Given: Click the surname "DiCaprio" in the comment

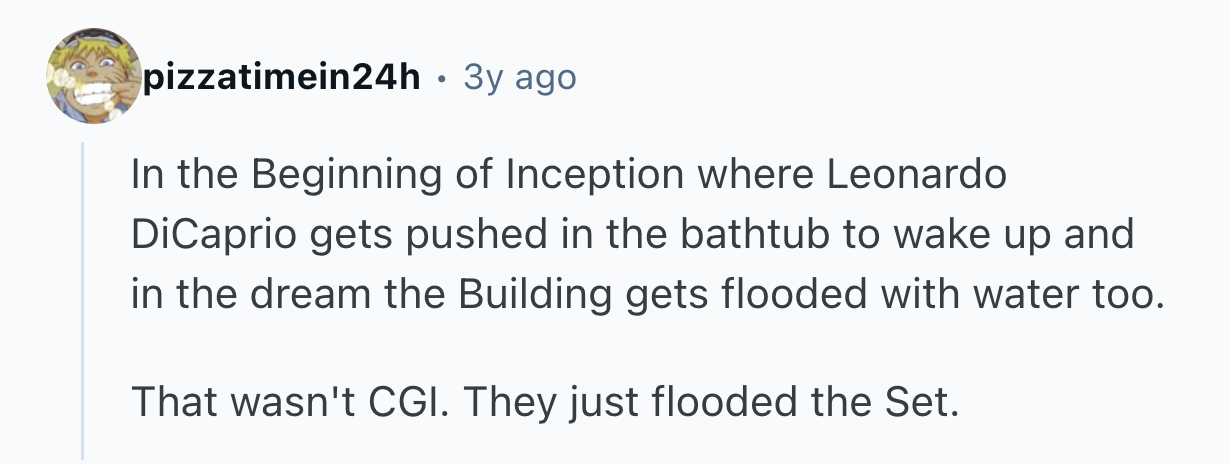Looking at the screenshot, I should pos(207,235).
